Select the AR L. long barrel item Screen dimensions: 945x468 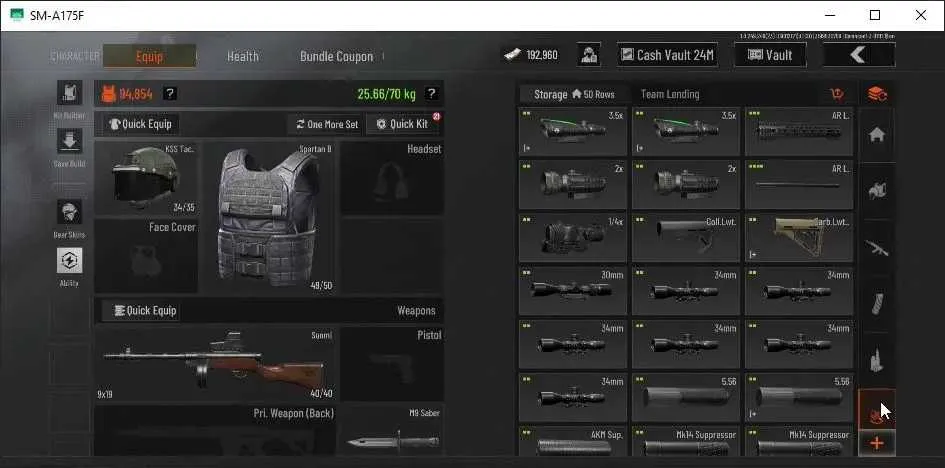tap(799, 185)
